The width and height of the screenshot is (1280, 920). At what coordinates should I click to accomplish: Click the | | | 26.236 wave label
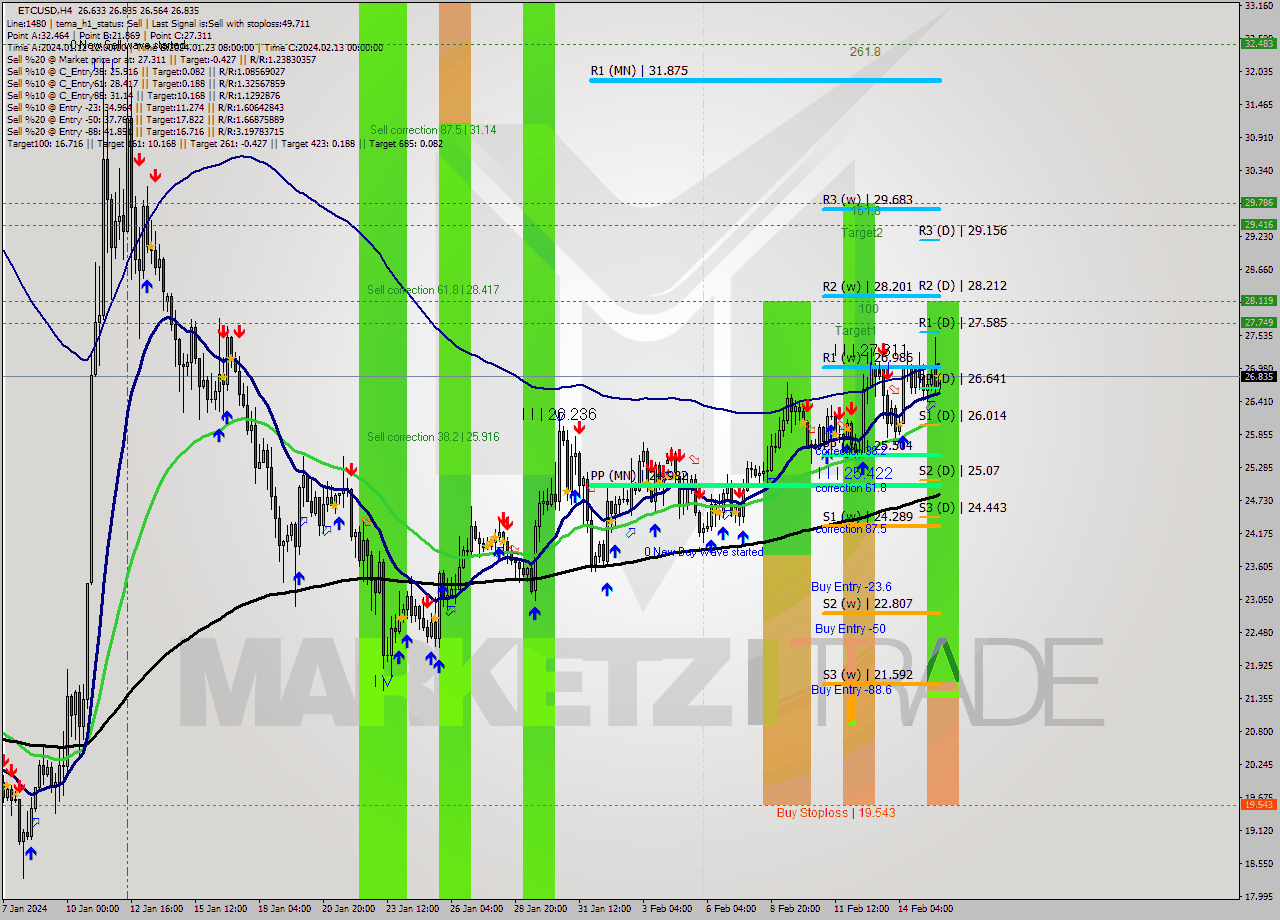559,414
